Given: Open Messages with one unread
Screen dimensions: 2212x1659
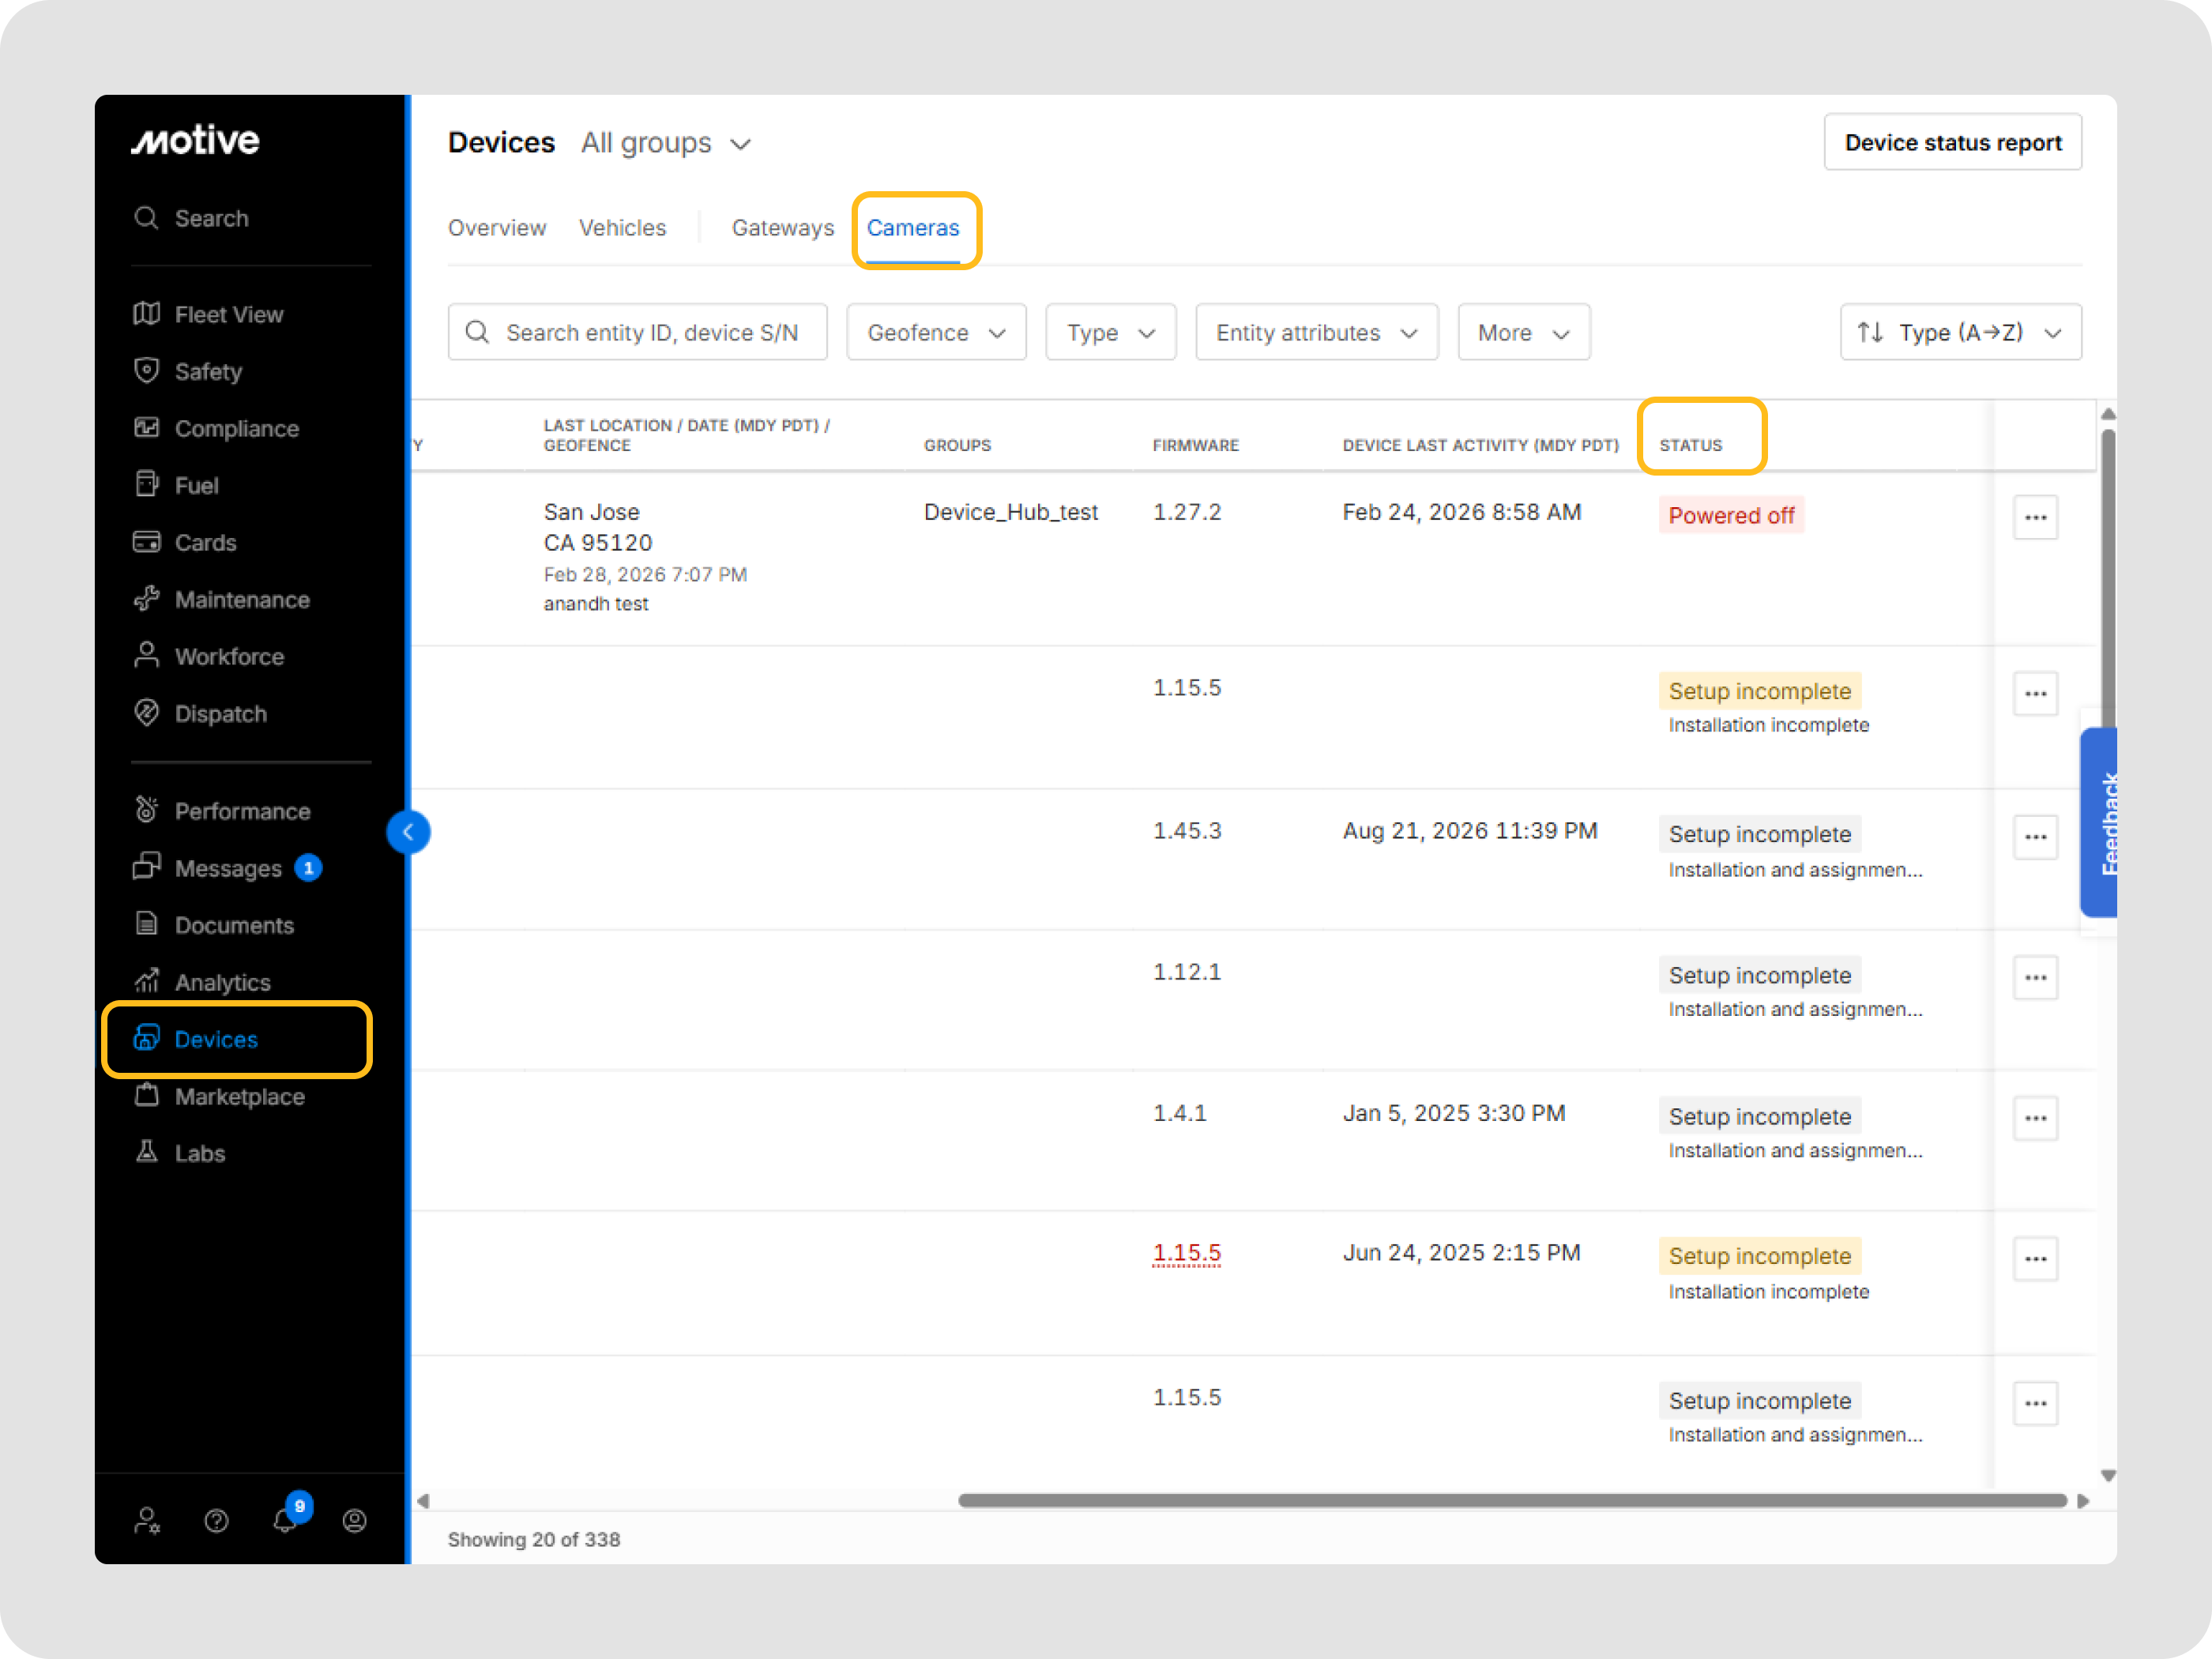Looking at the screenshot, I should click(x=227, y=867).
